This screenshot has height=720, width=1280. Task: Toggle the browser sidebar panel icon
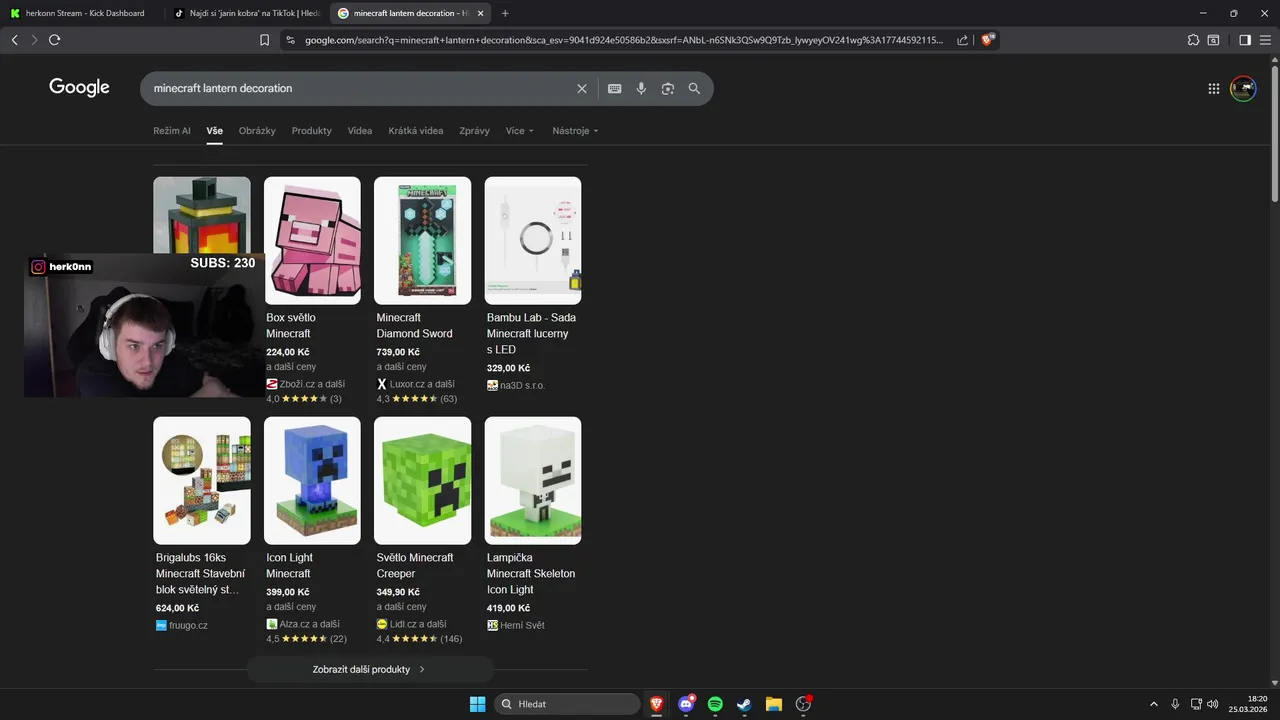[1245, 40]
